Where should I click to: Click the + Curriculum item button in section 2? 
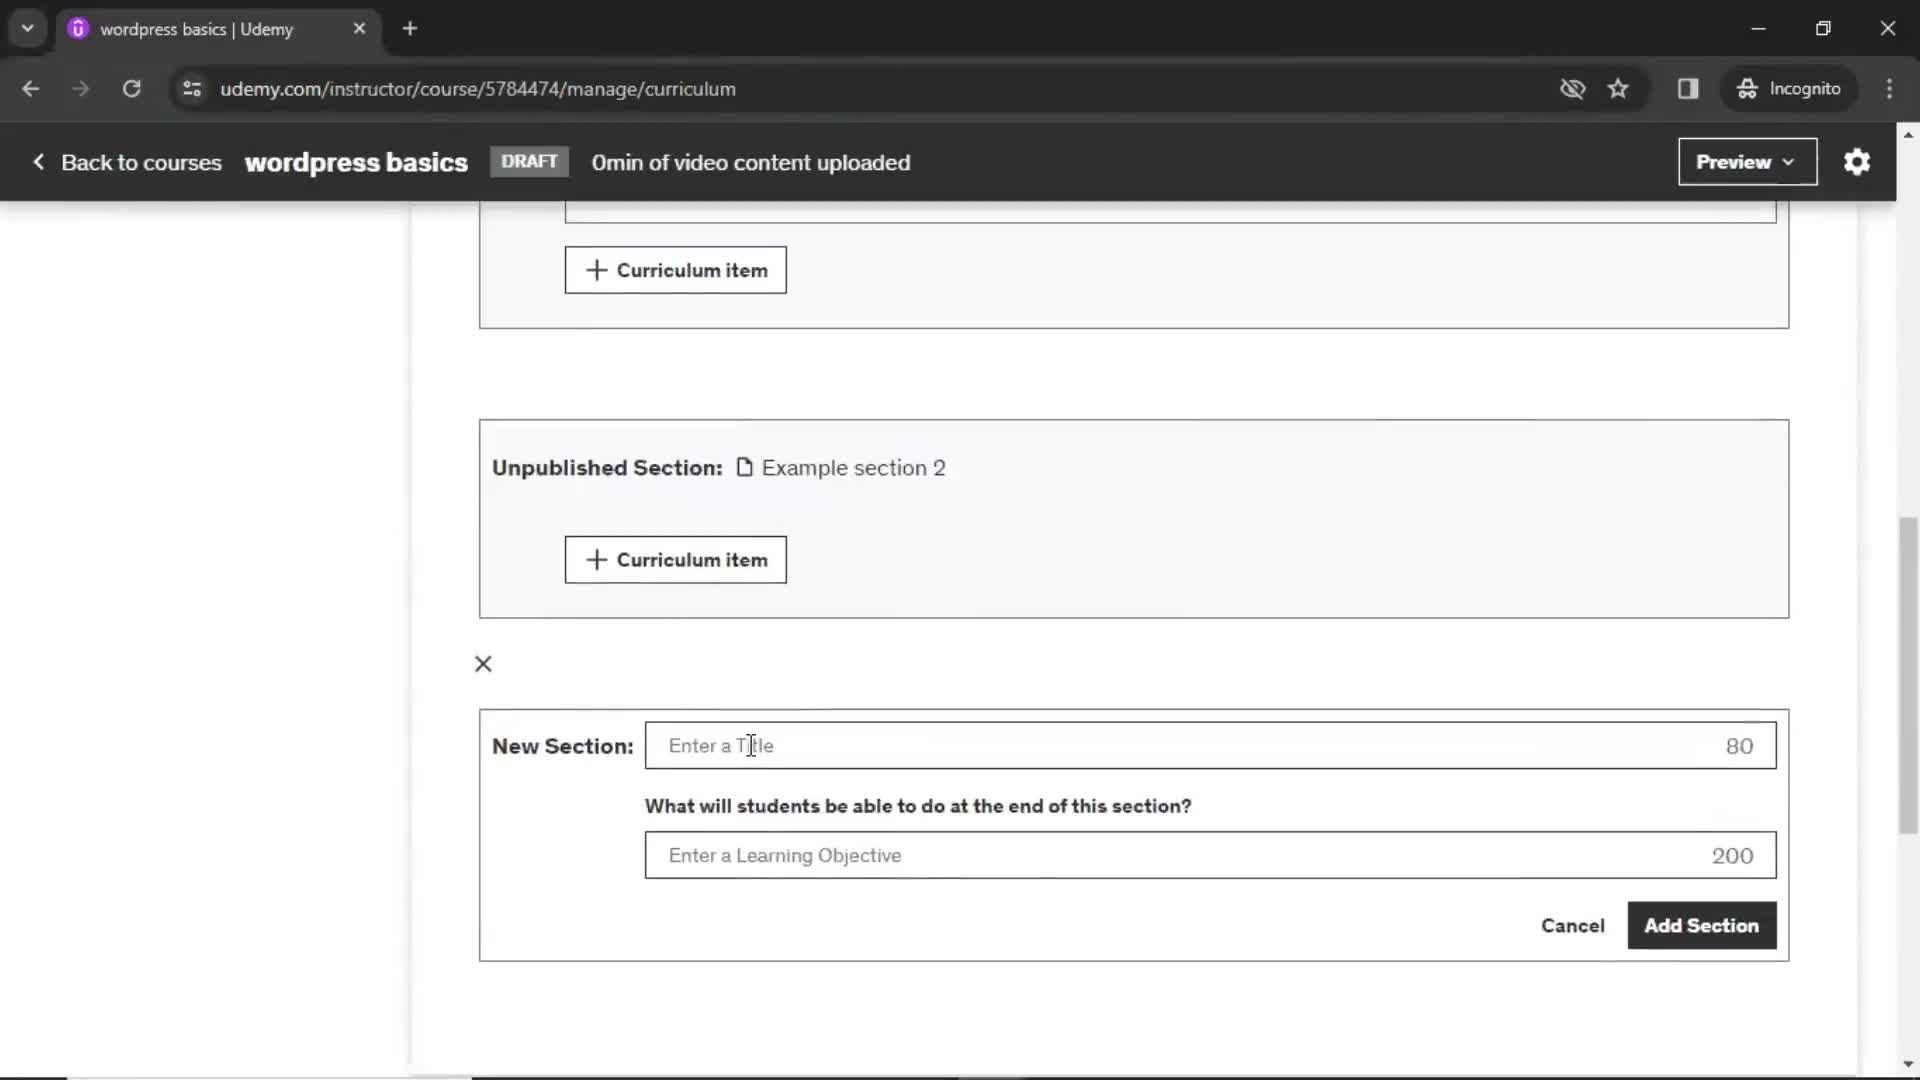(x=675, y=559)
